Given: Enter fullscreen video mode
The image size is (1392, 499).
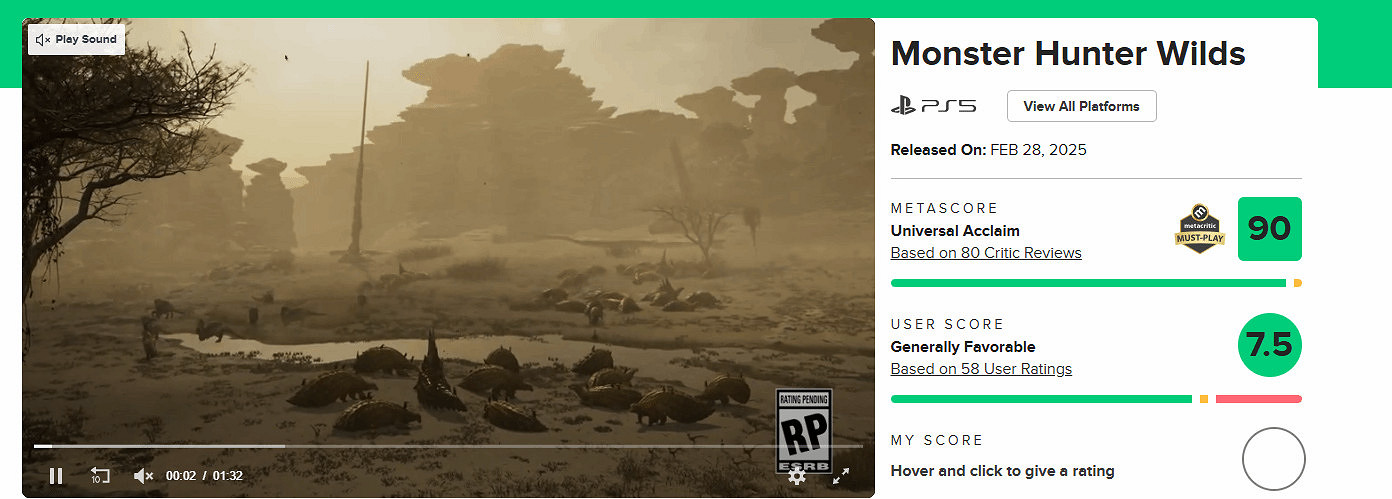Looking at the screenshot, I should (x=841, y=476).
